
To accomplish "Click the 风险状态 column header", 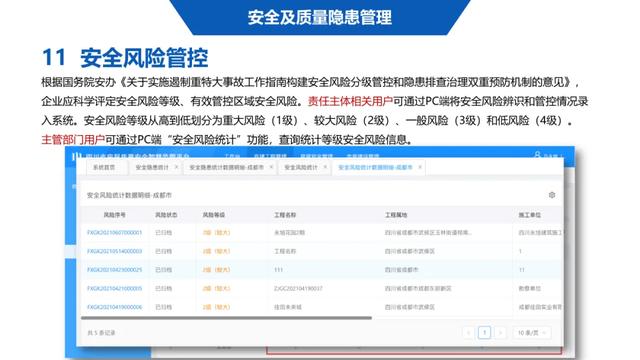I will tap(166, 215).
